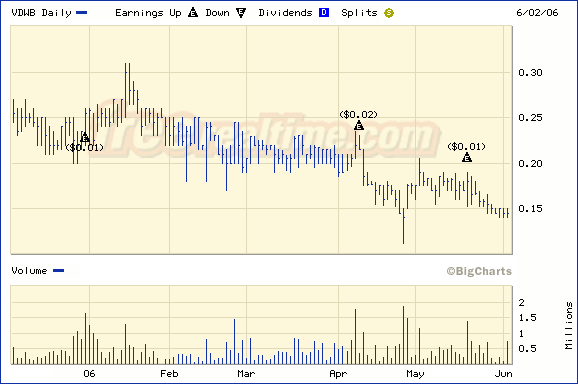Click the 'May' x-axis label
The height and width of the screenshot is (384, 578).
(415, 374)
